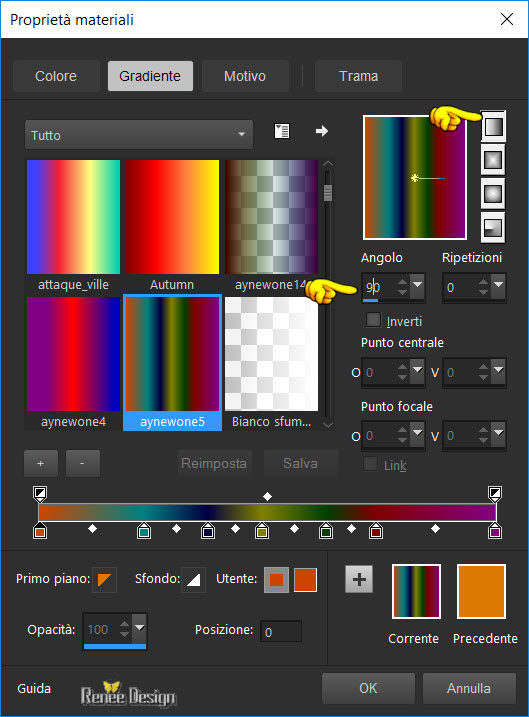Open the Angolo value dropdown arrow
The height and width of the screenshot is (717, 529).
tap(417, 285)
